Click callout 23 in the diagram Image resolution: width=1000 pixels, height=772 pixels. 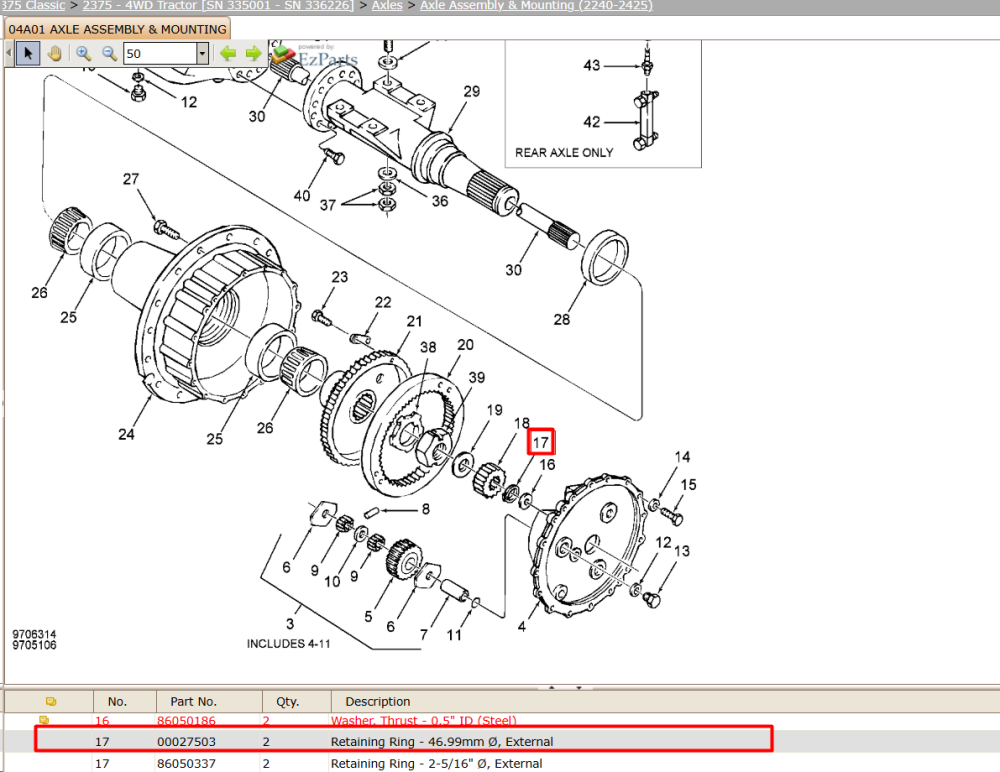tap(339, 277)
